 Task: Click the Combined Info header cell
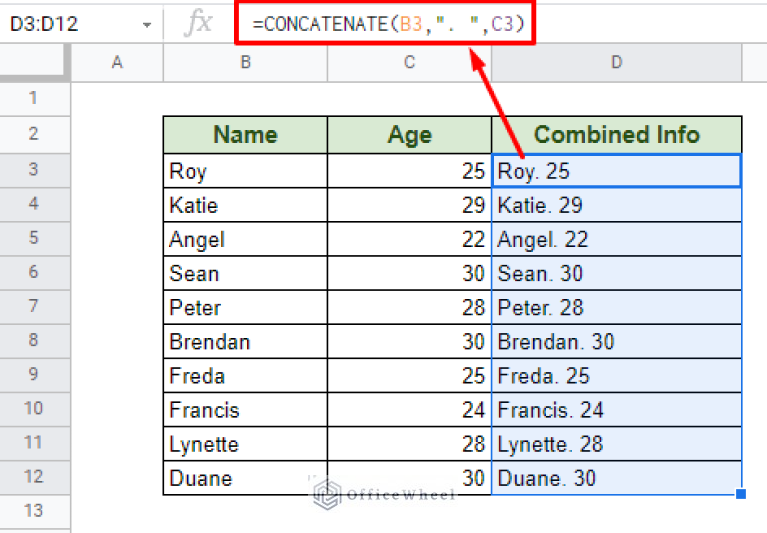616,135
